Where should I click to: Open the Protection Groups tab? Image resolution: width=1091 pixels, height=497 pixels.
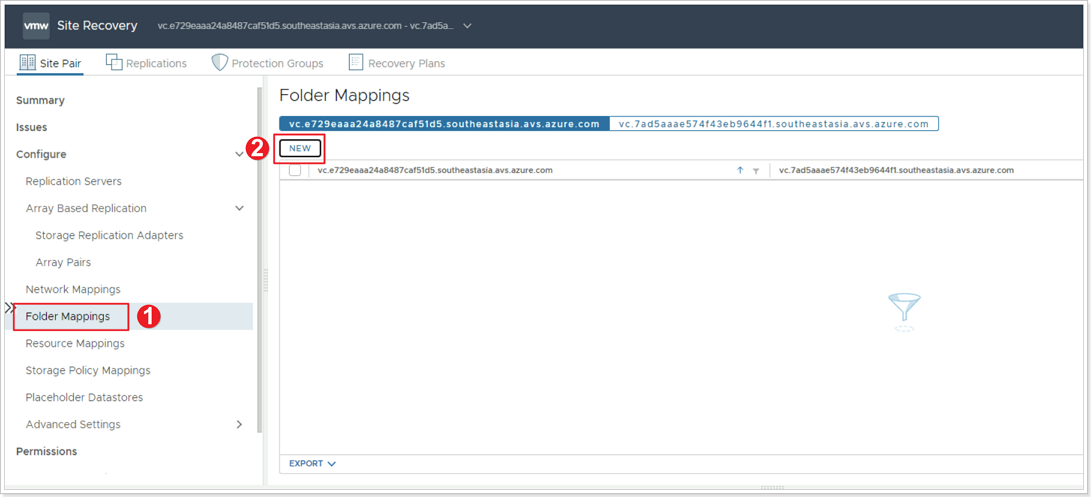click(267, 63)
